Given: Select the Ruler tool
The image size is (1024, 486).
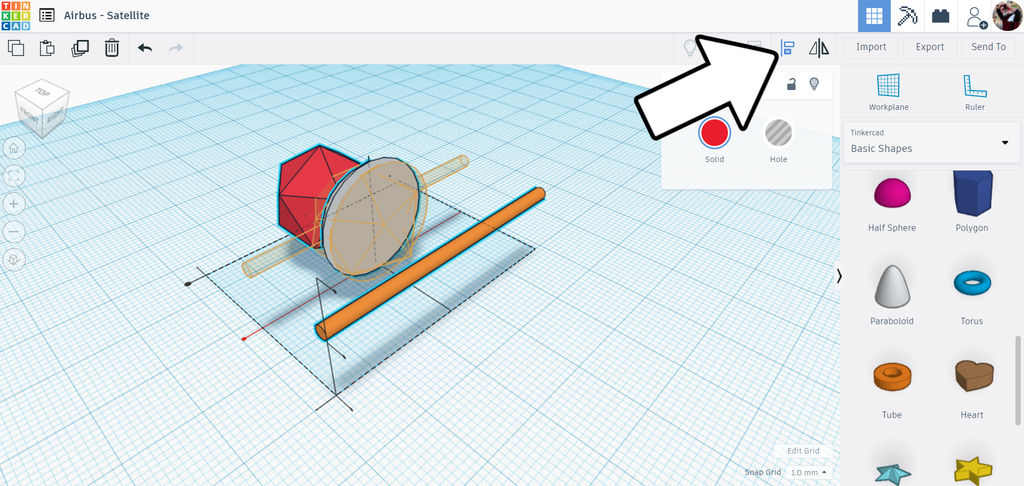Looking at the screenshot, I should 974,92.
